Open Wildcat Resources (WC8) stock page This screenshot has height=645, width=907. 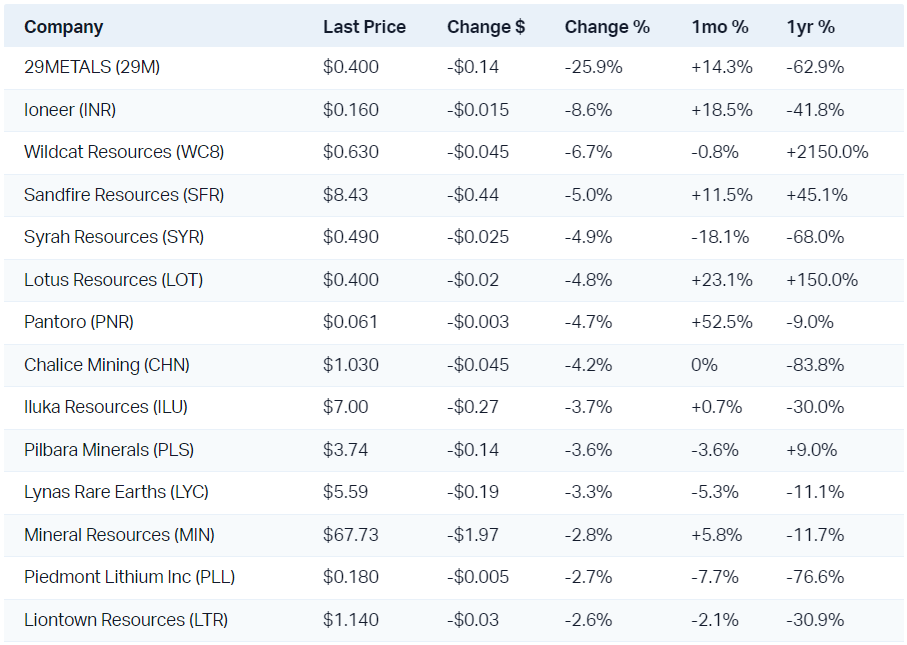(x=124, y=152)
